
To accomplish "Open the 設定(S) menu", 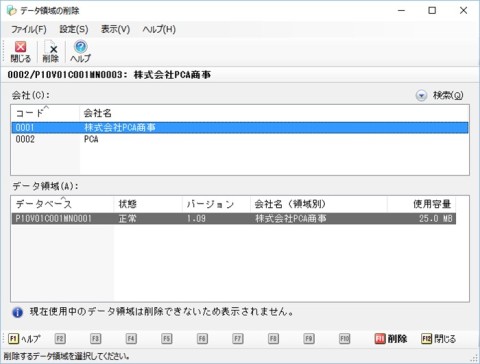I will 74,29.
